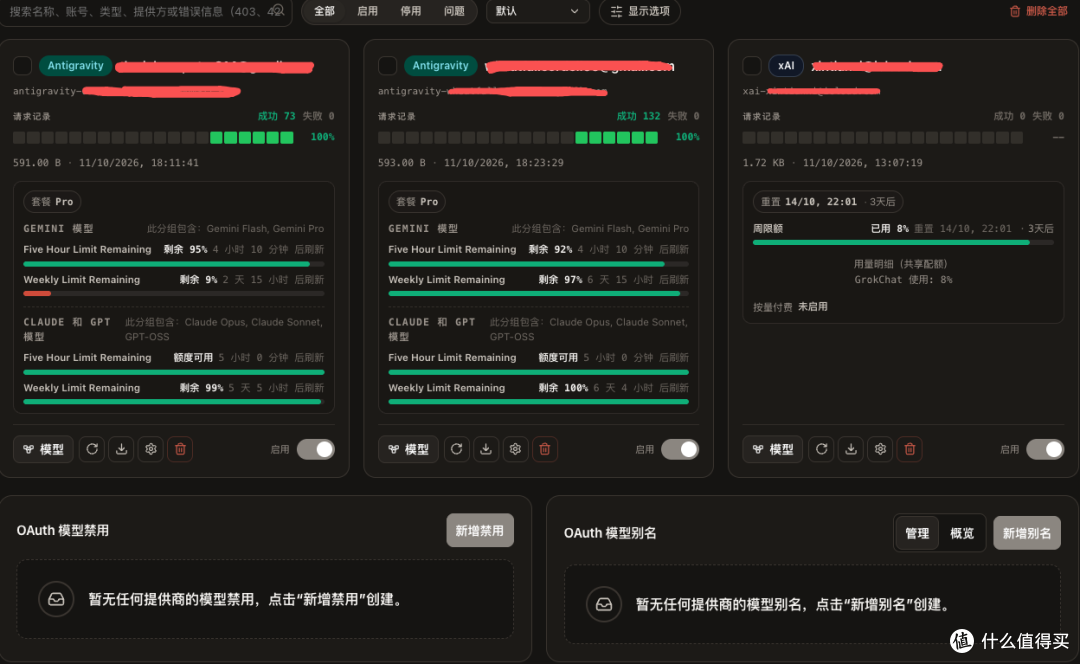Select checkbox on Antigravity card (成功 132)
Screen dimensions: 1080x664
click(x=387, y=65)
